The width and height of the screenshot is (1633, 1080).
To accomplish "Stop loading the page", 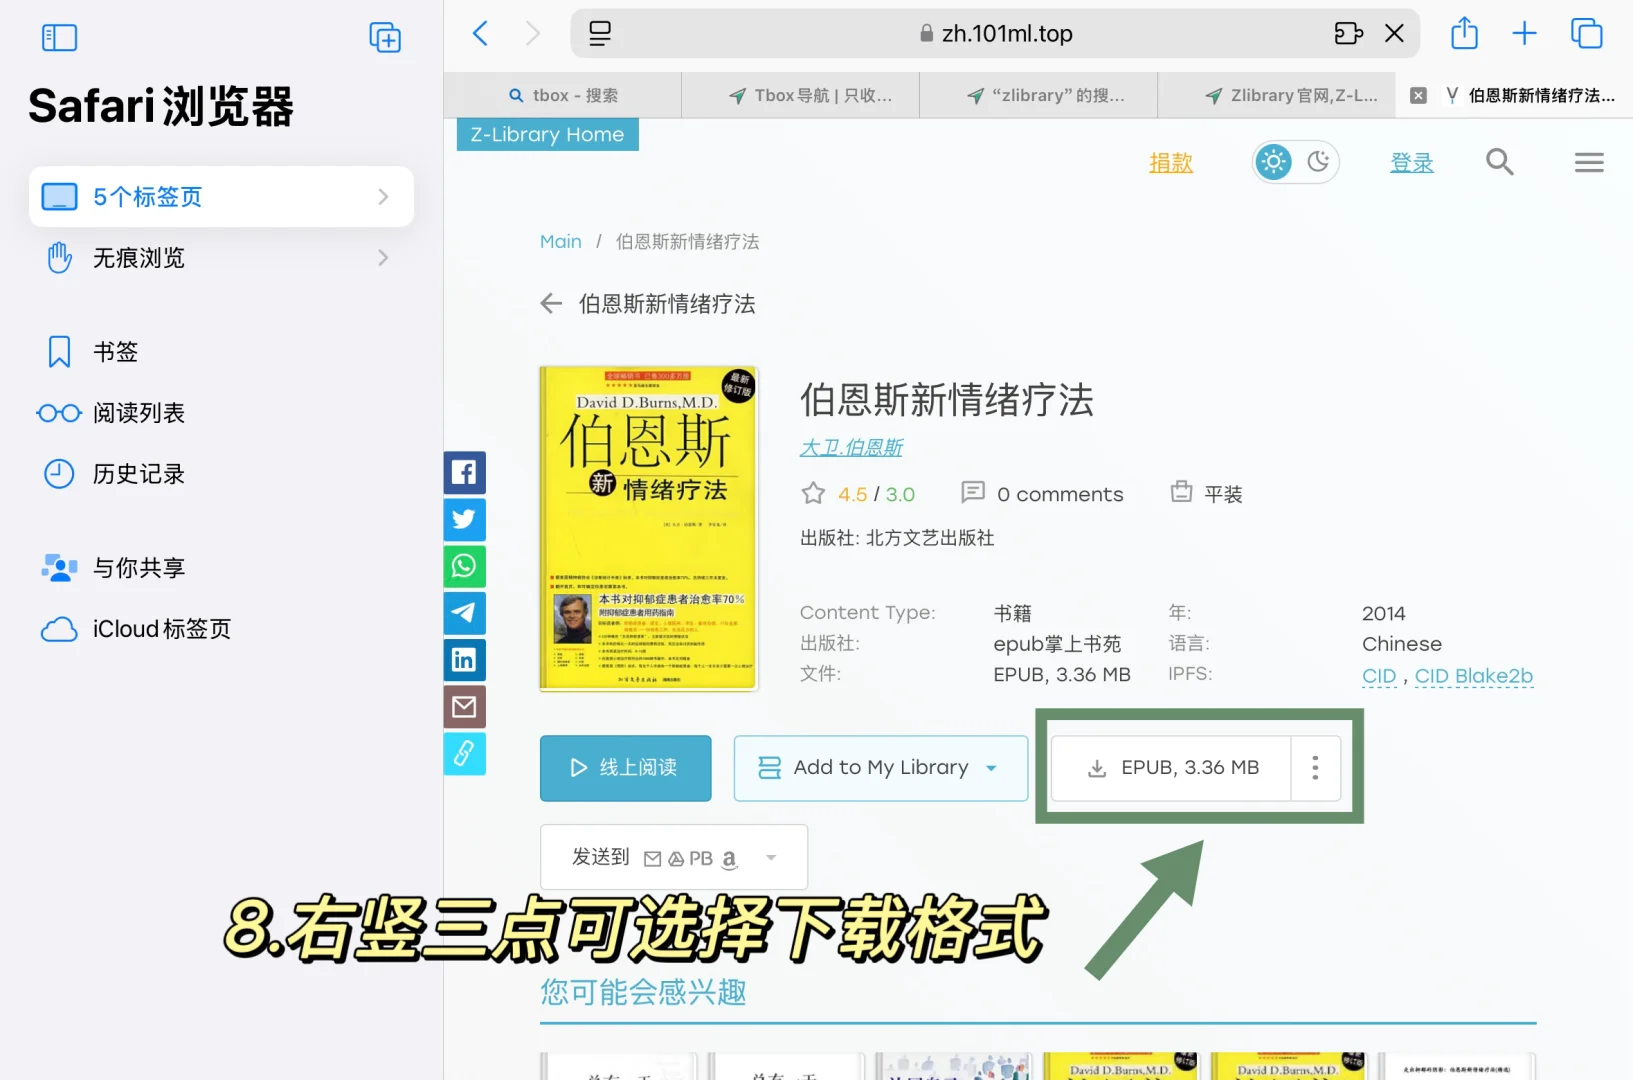I will (x=1394, y=34).
